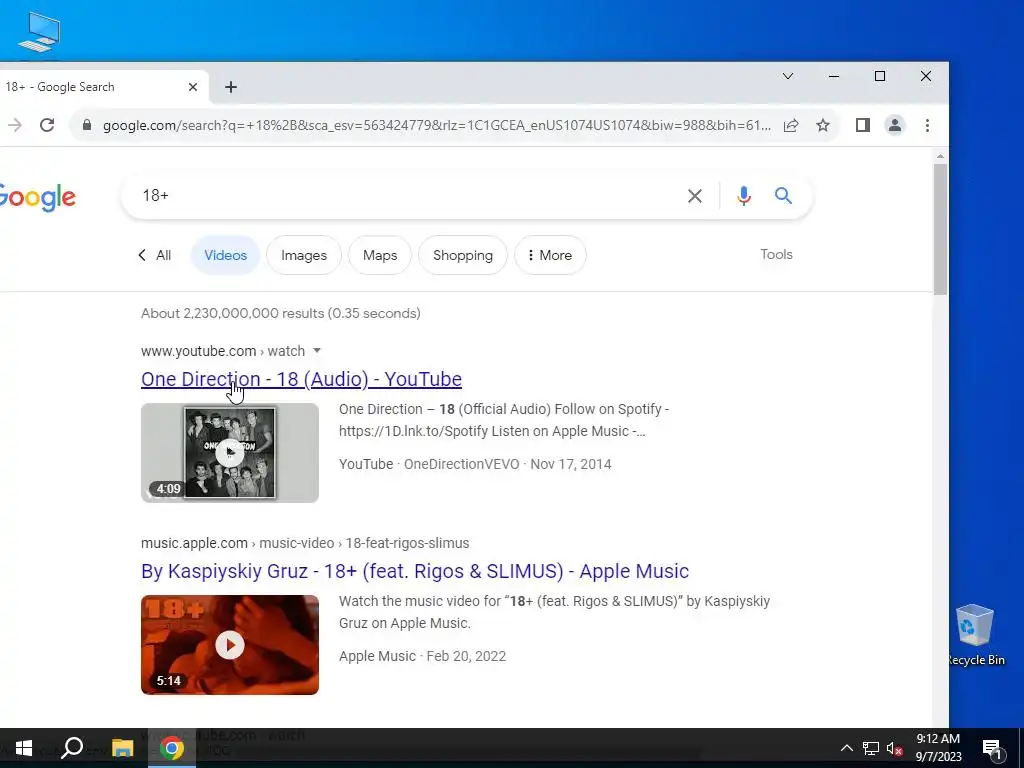Open the Windows Start menu

click(24, 748)
